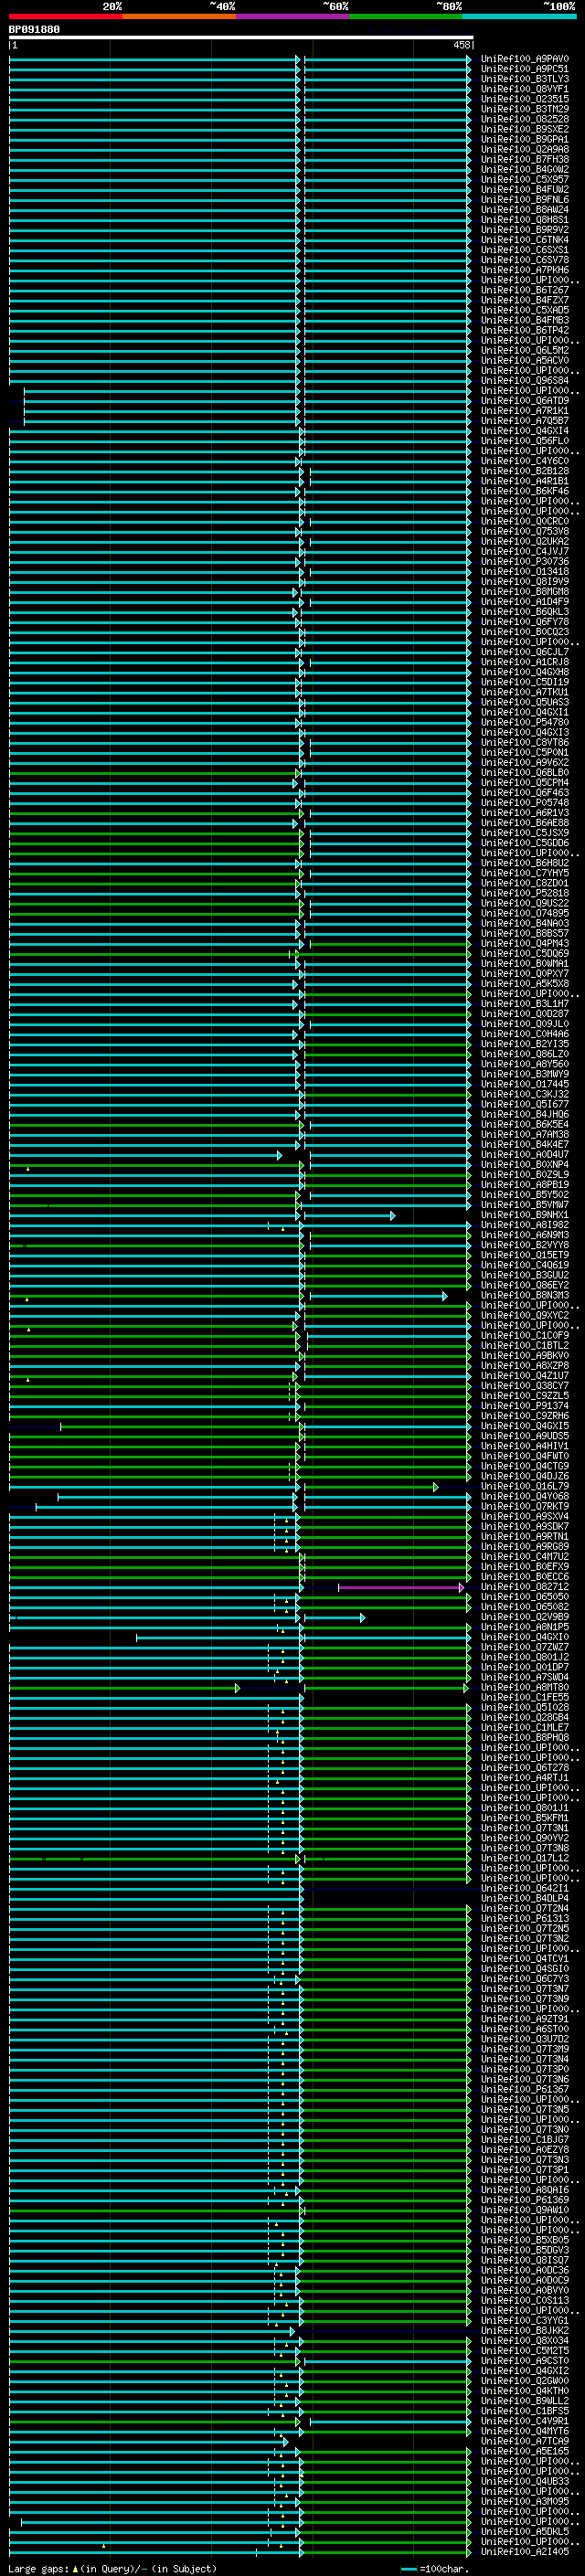Choose the UniRef100_Q8H8S1 label
Viewport: 585px width, 2576px height.
click(x=525, y=220)
